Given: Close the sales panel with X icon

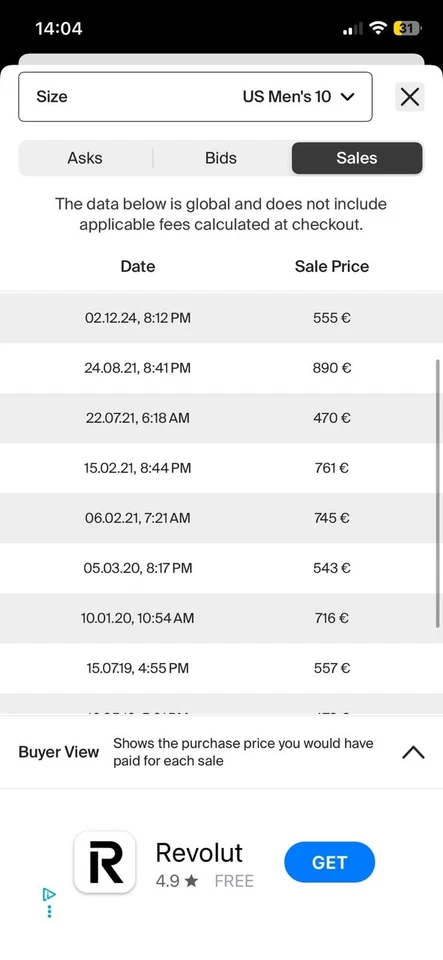Looking at the screenshot, I should 409,97.
